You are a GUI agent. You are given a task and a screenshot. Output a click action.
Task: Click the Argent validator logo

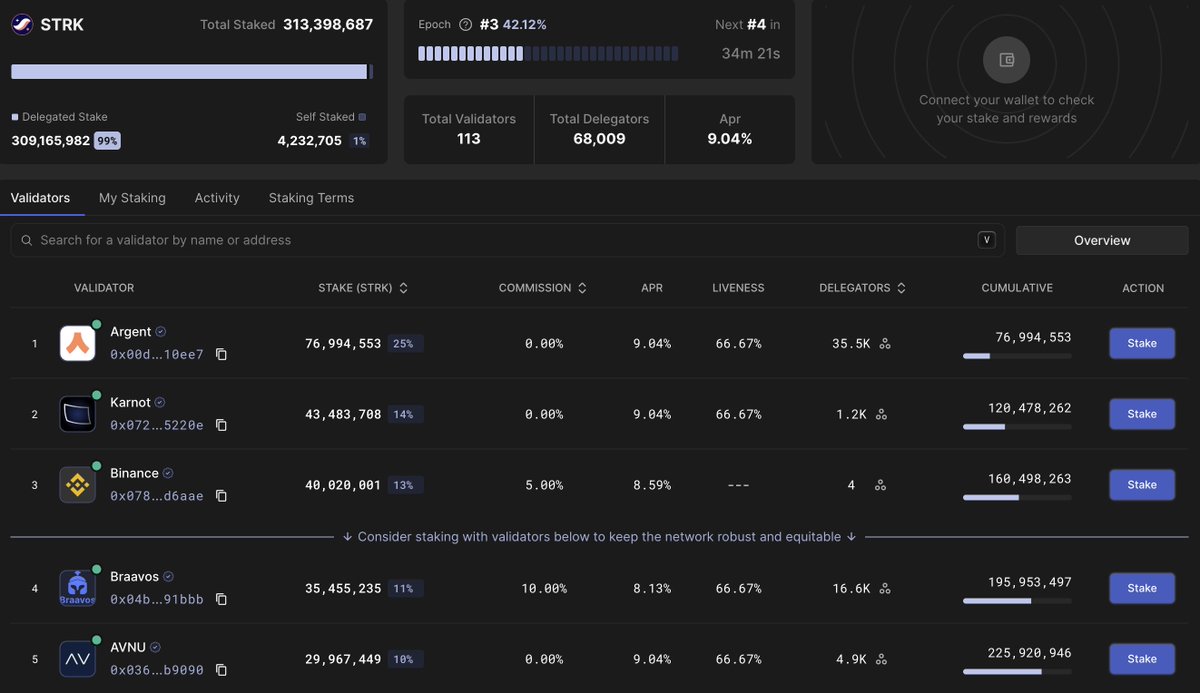78,343
